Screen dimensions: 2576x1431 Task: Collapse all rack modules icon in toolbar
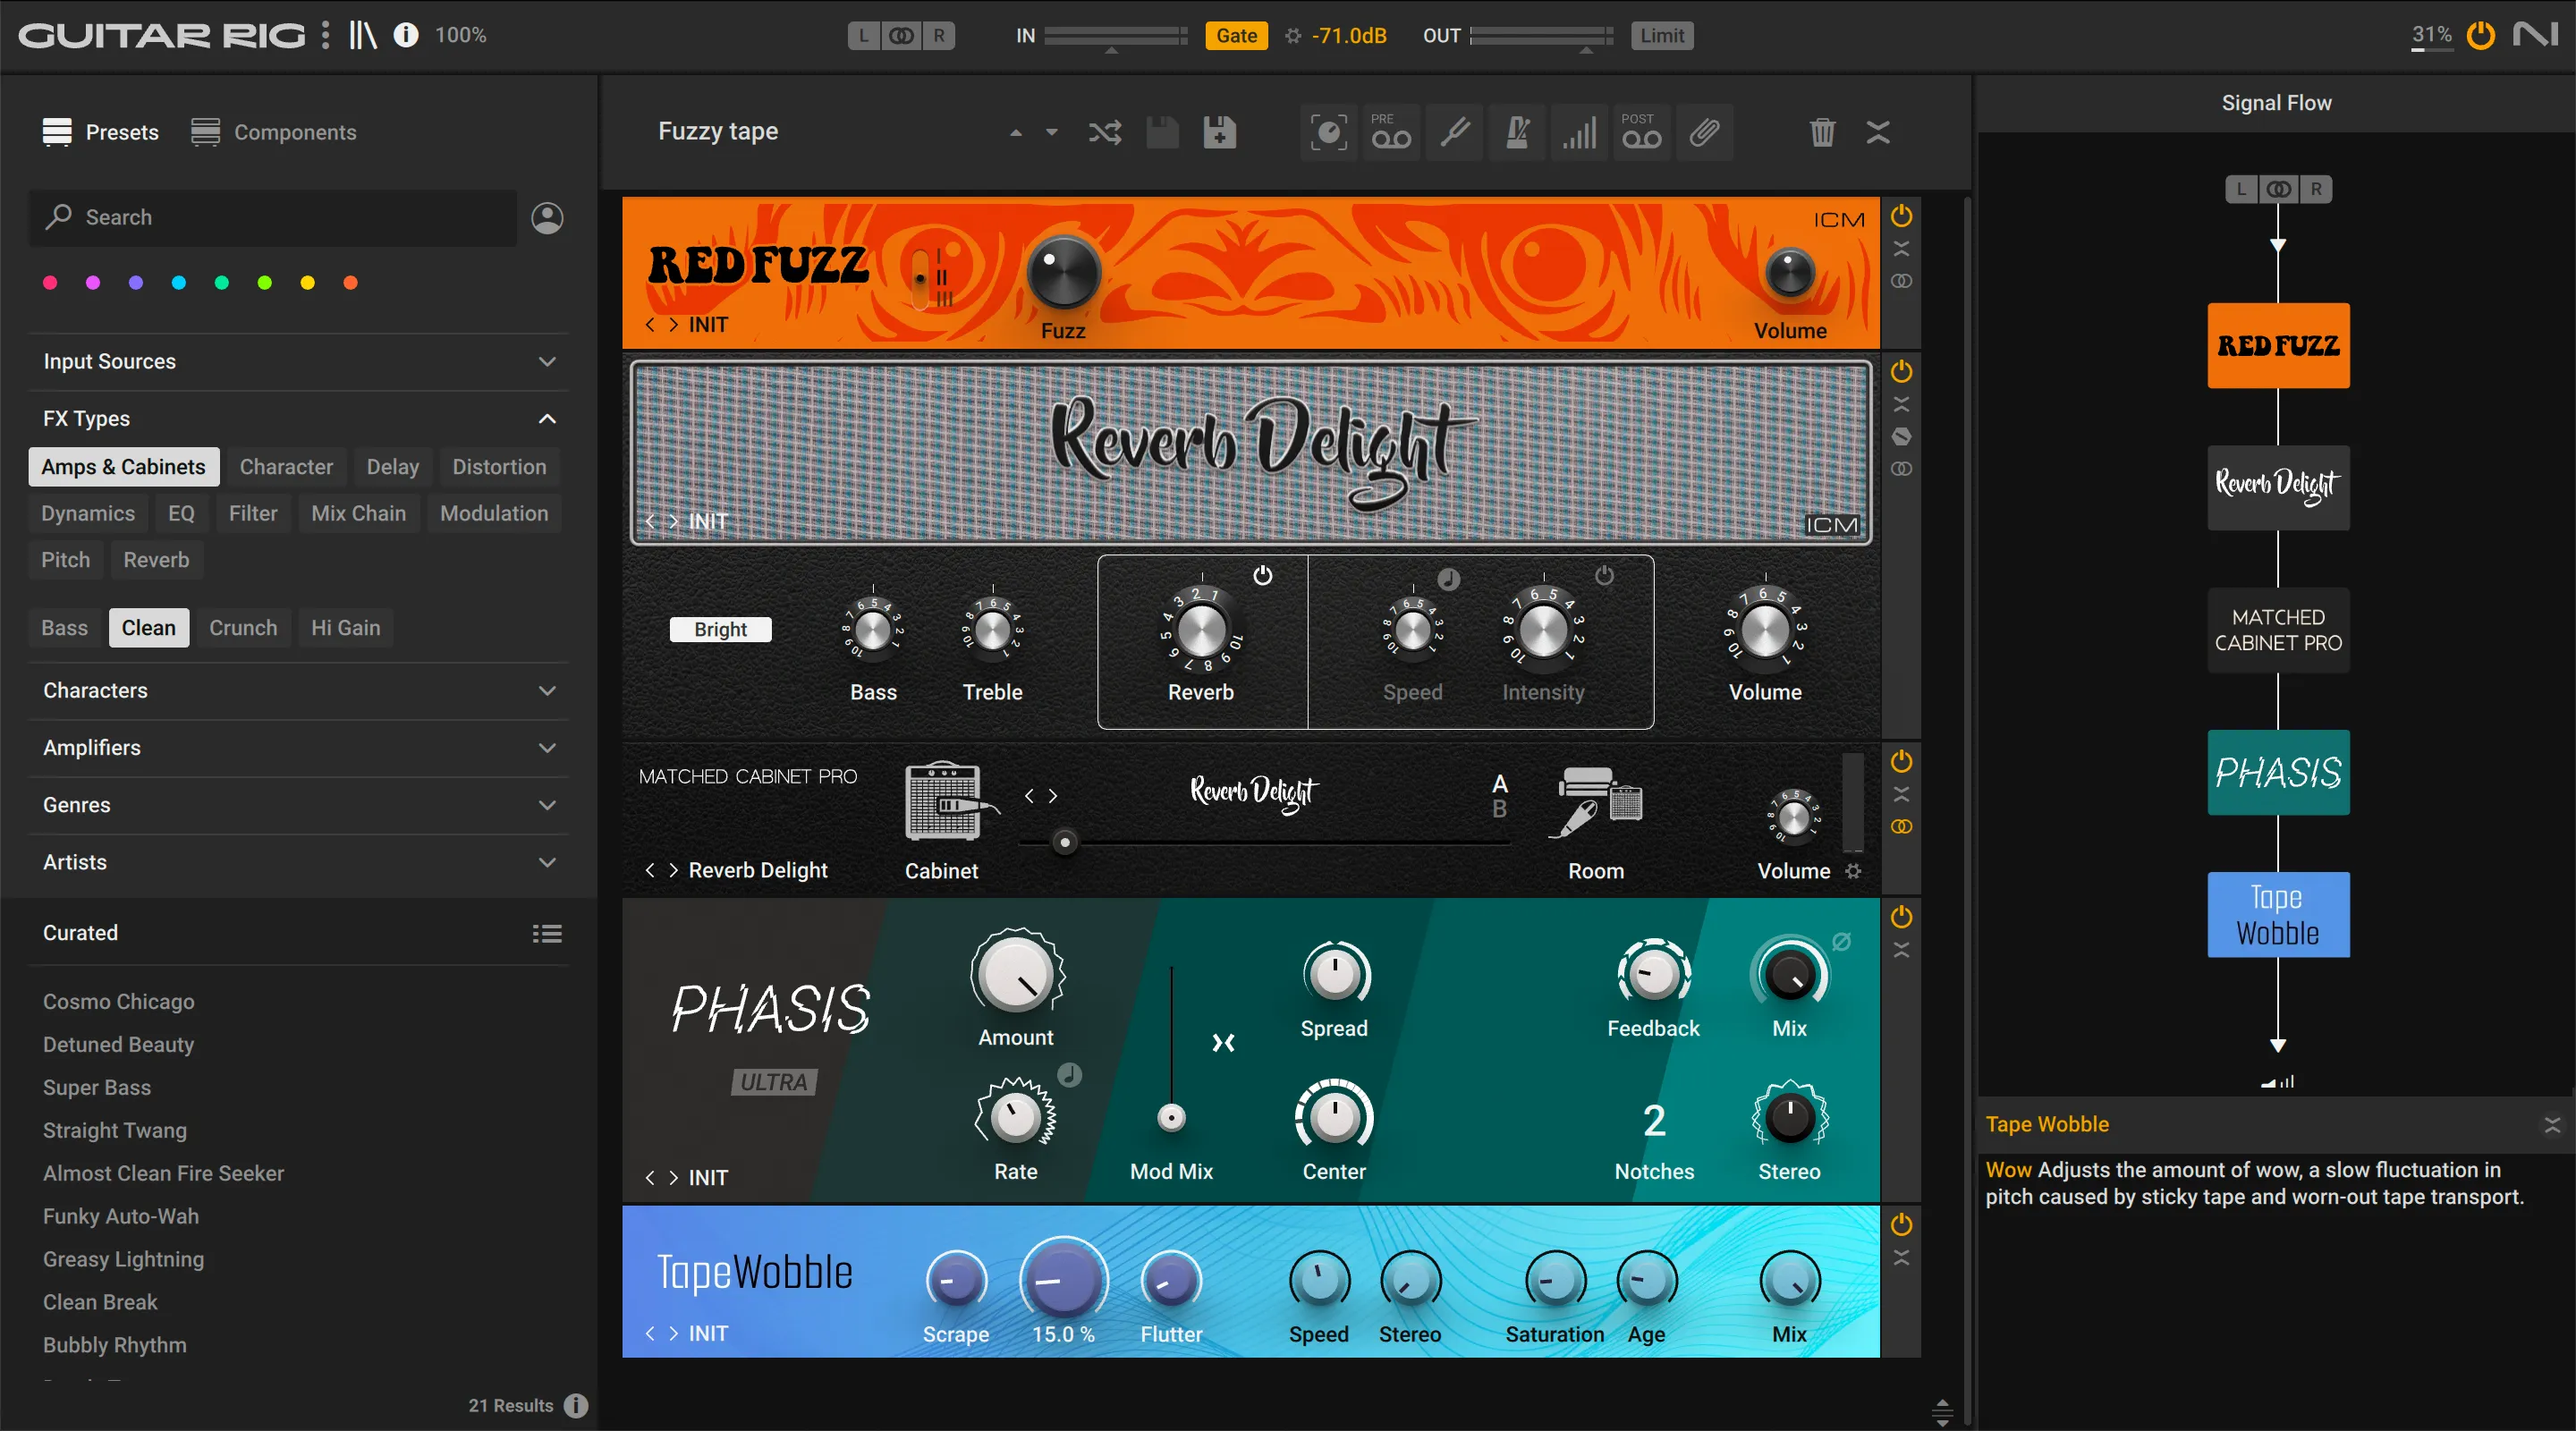pyautogui.click(x=1878, y=132)
